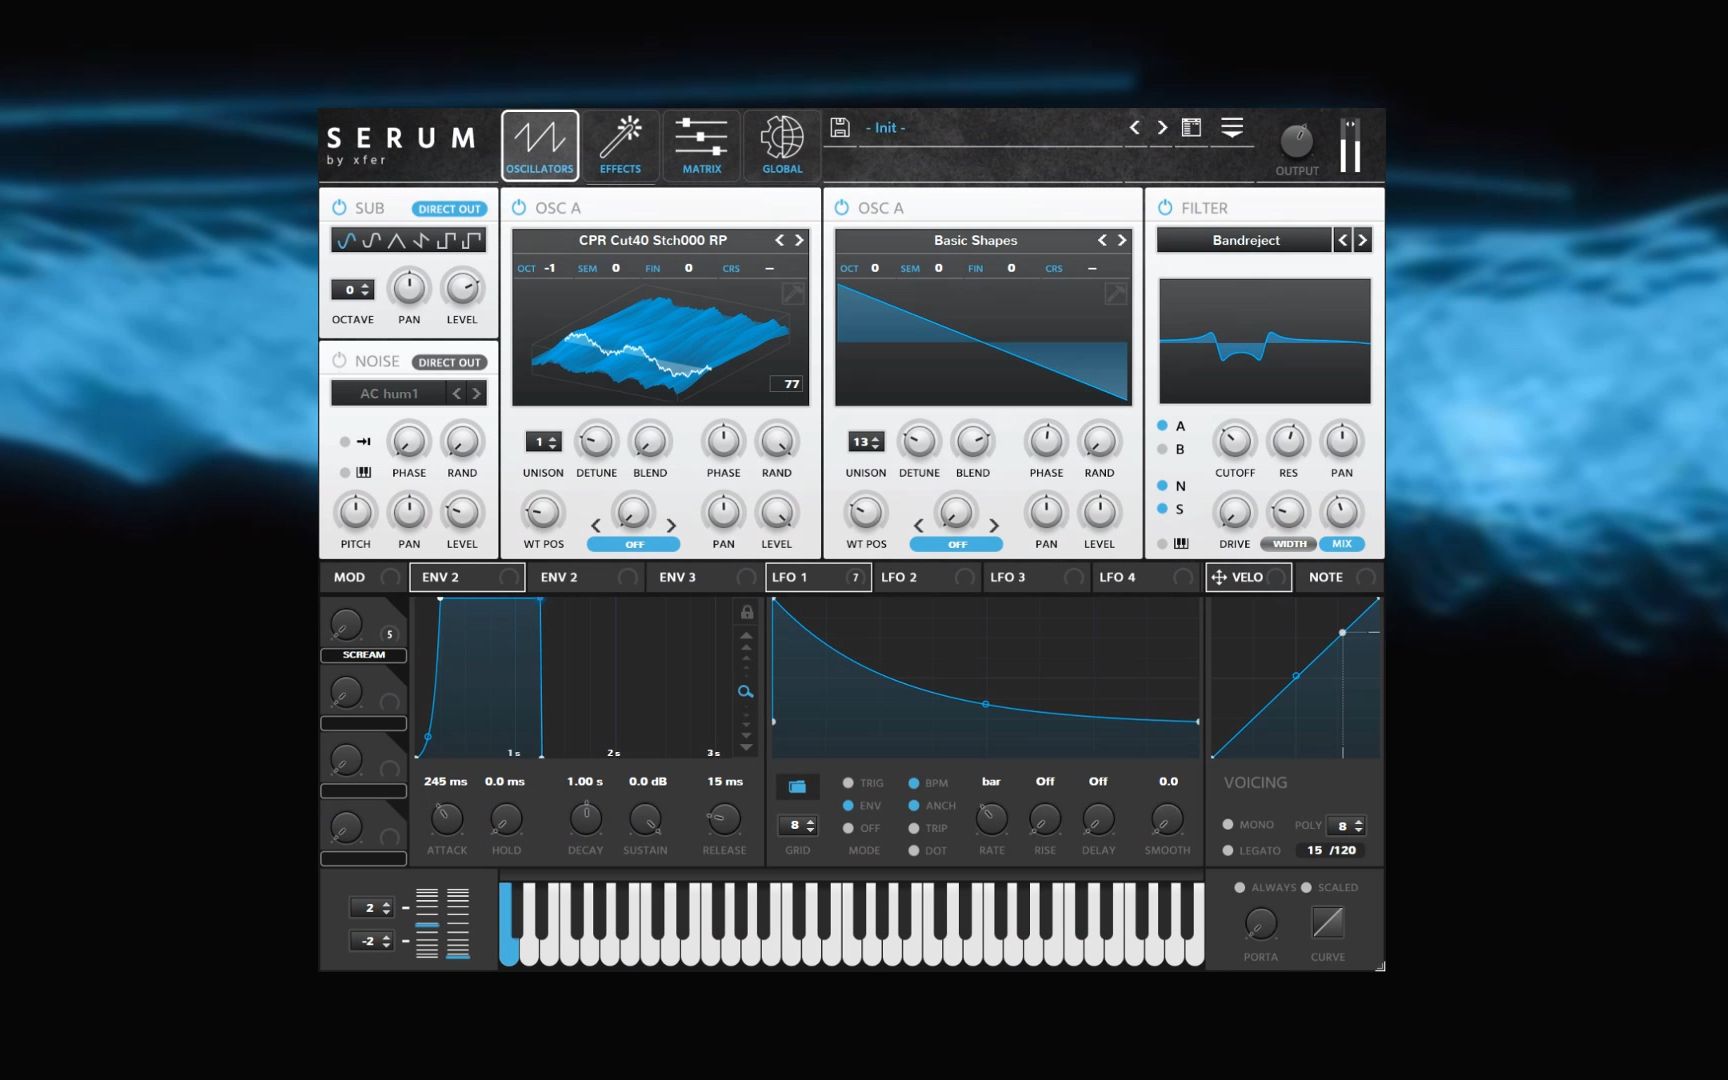Toggle the SUB oscillator power button

[339, 207]
